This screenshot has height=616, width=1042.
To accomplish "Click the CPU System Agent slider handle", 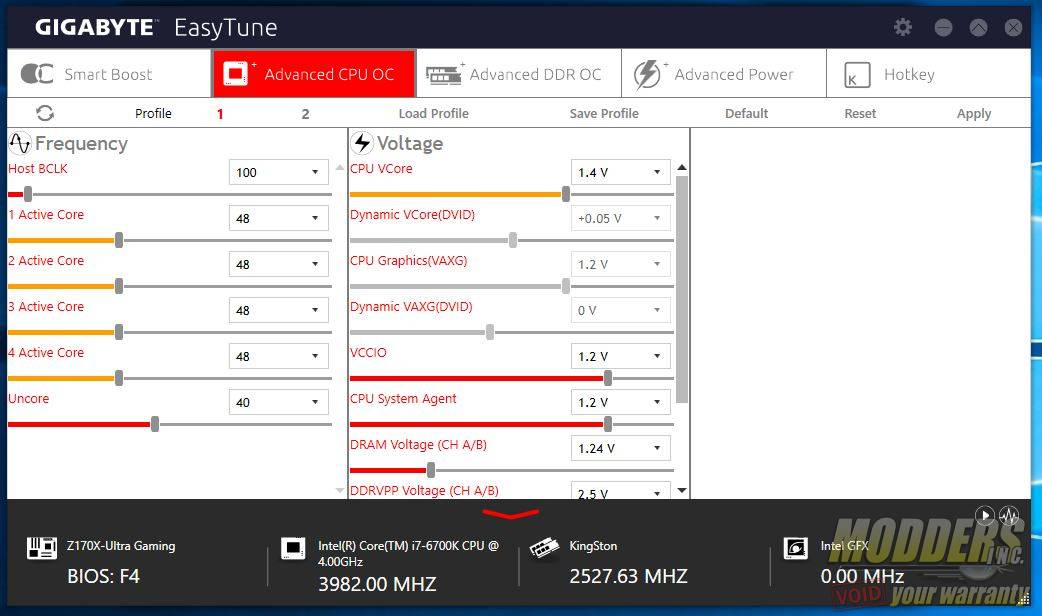I will pyautogui.click(x=607, y=424).
